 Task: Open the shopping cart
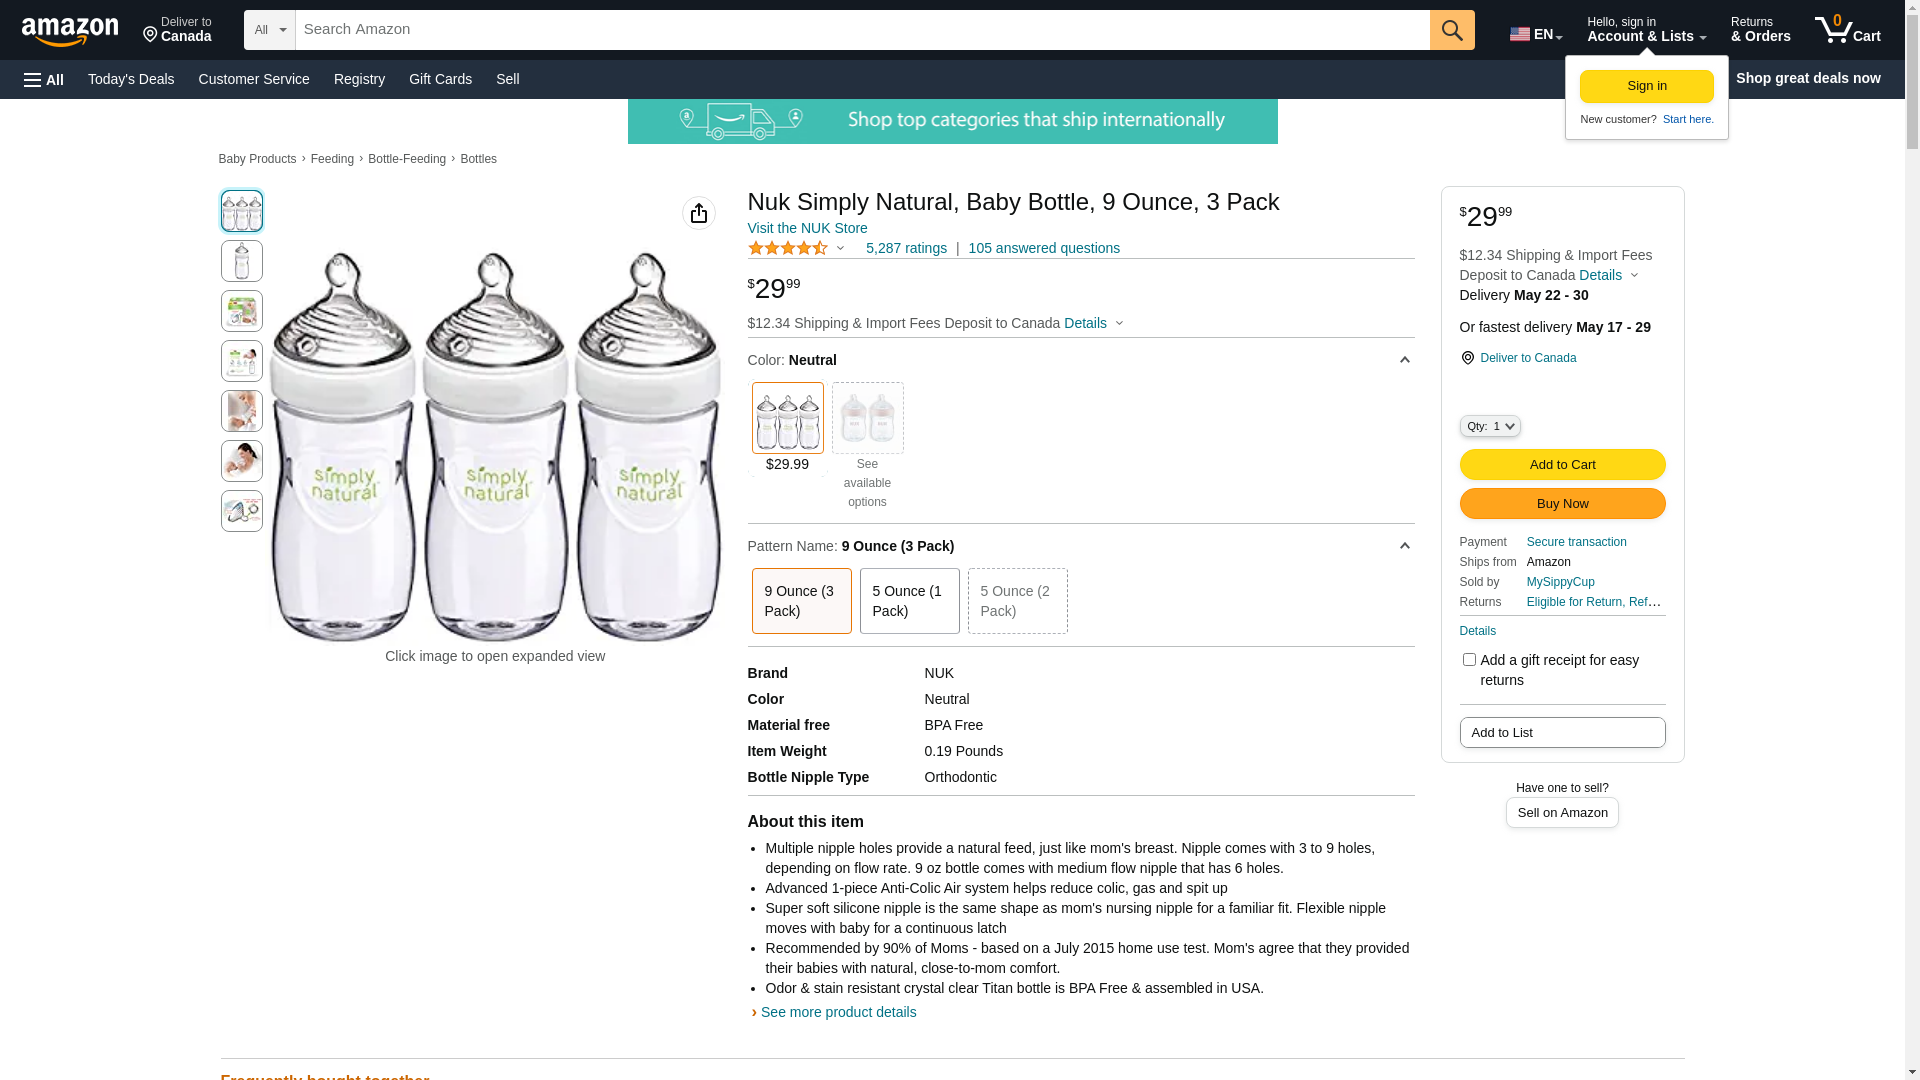[x=1847, y=30]
